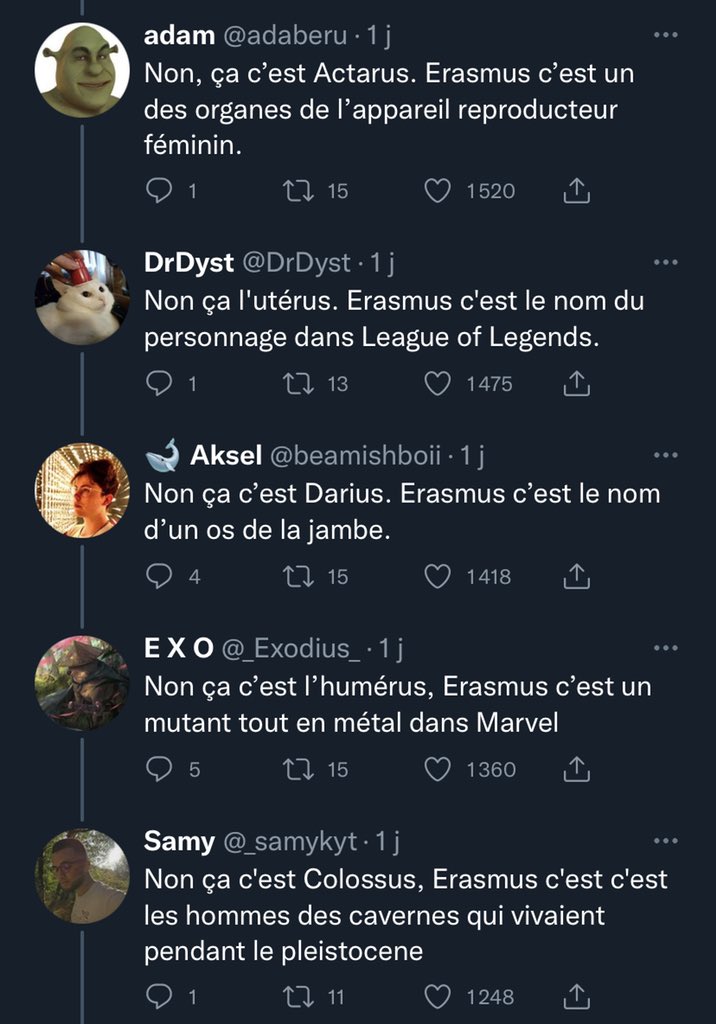
Task: Open the @_samykyt profile handle
Action: (x=289, y=842)
